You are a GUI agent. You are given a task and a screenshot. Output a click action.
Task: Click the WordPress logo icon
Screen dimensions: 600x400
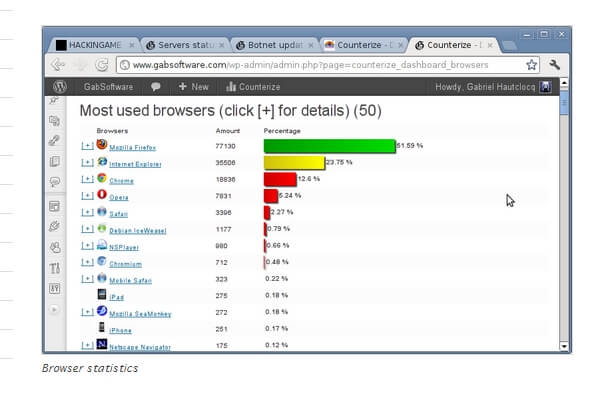pyautogui.click(x=60, y=87)
